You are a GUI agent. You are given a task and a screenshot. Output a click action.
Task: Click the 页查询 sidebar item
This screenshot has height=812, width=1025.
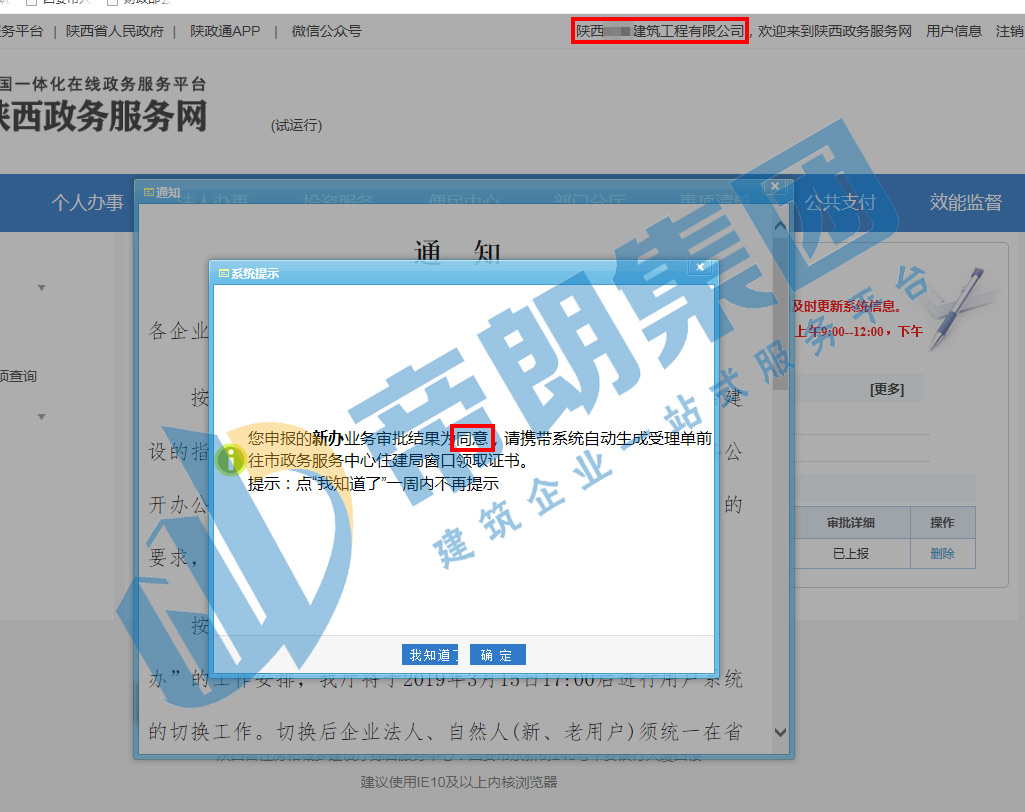pyautogui.click(x=18, y=377)
